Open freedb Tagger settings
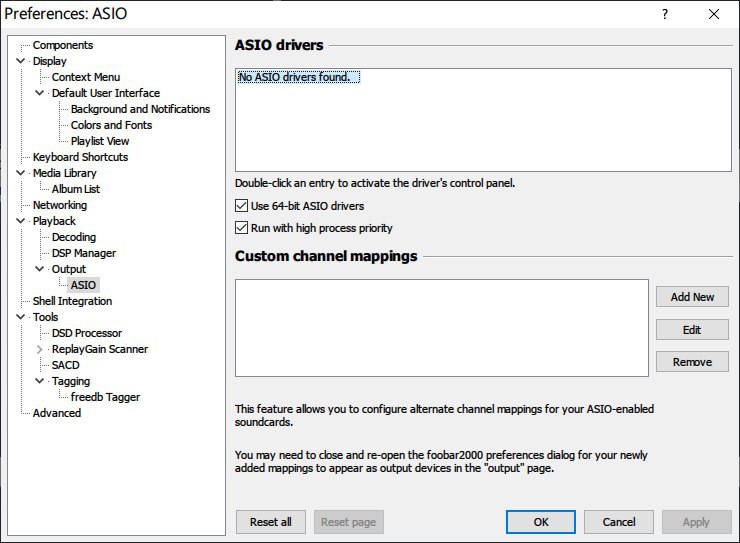The image size is (740, 543). pyautogui.click(x=105, y=397)
